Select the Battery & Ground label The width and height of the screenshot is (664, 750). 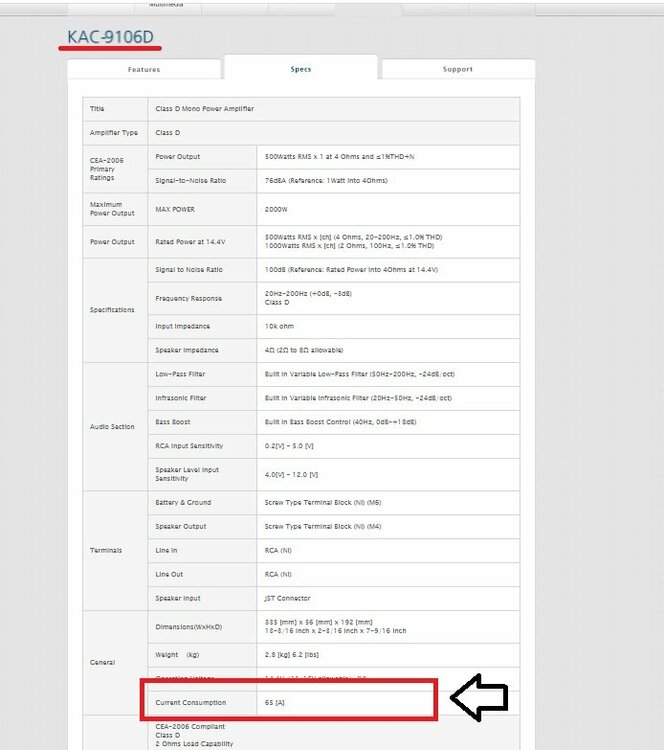[183, 502]
